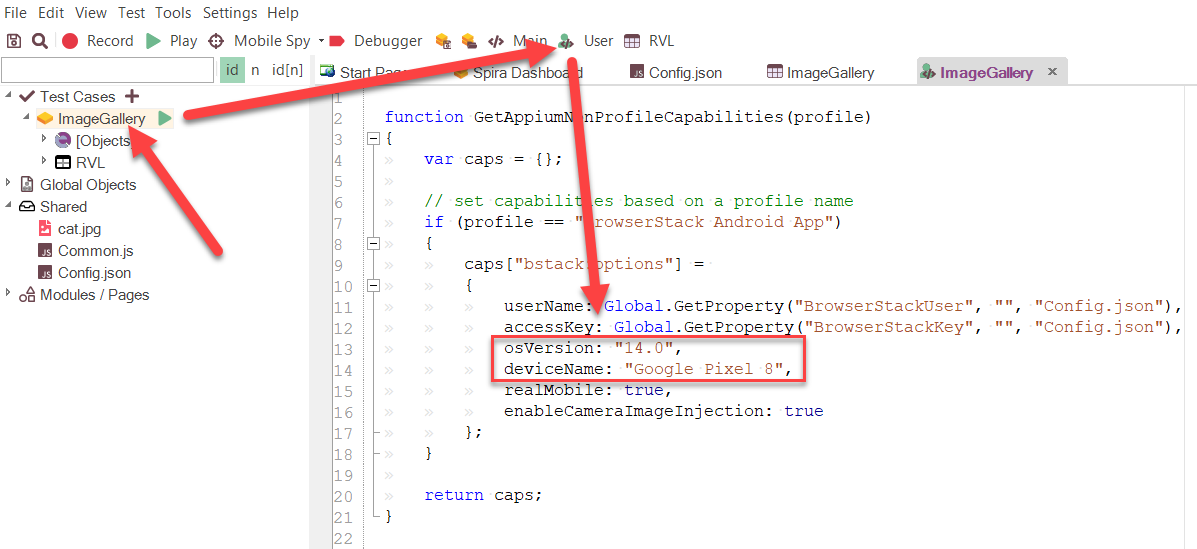Viewport: 1197px width, 549px height.
Task: Open the Mobile Spy dropdown arrow
Action: 321,41
